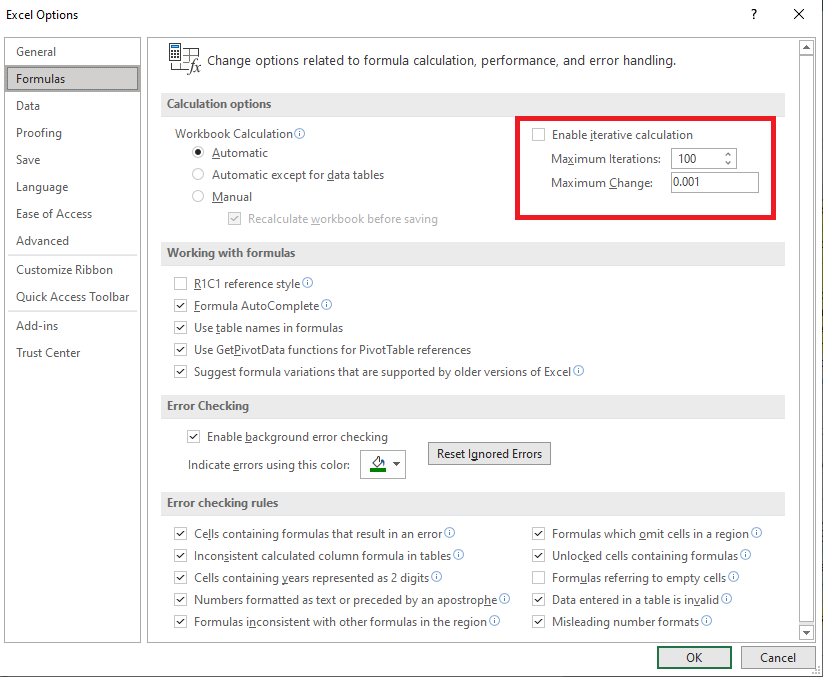Click info icon beside Formulas referring to empty cells
The height and width of the screenshot is (677, 823).
pyautogui.click(x=734, y=577)
